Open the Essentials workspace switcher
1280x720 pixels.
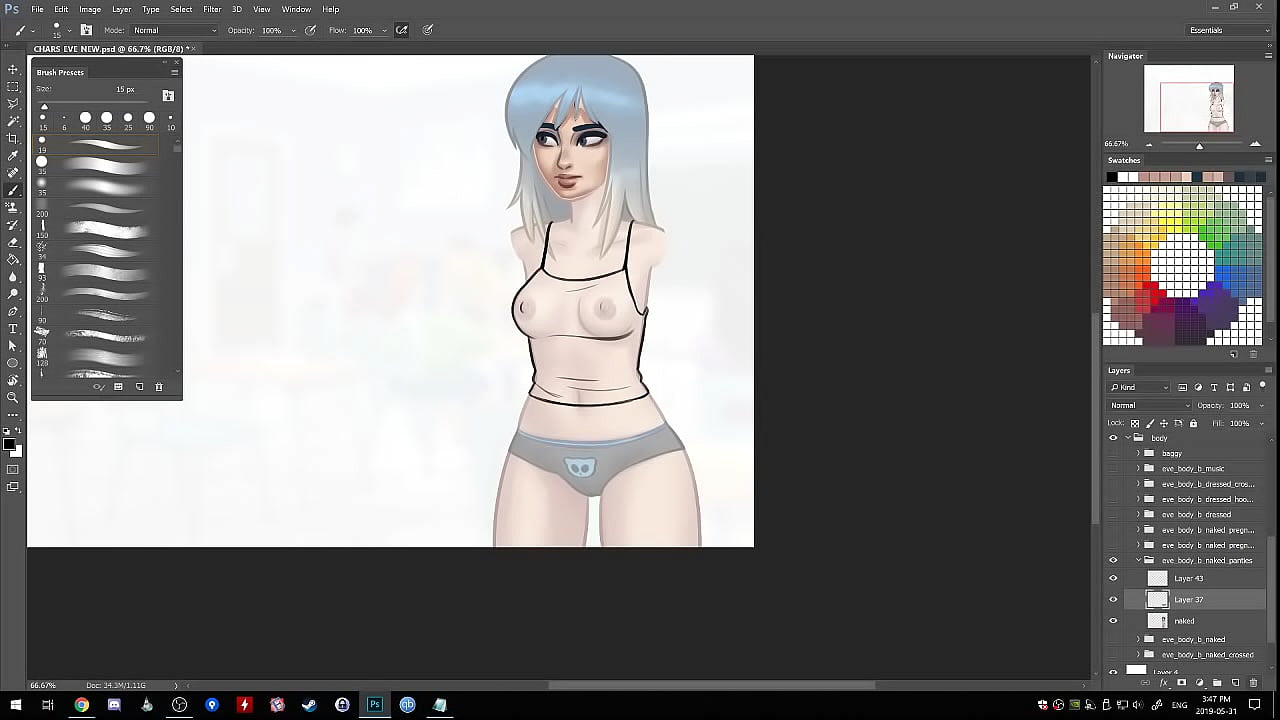pos(1228,30)
